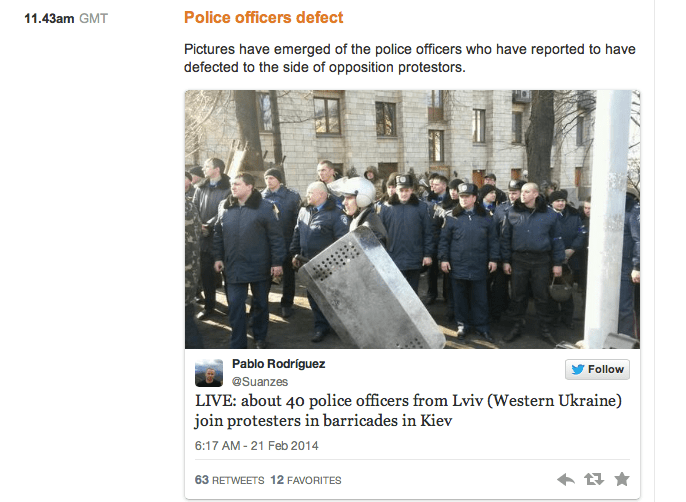Screen dimensions: 686x502
Task: Click the 11.43am GMT entry timestamp
Action: pos(66,19)
